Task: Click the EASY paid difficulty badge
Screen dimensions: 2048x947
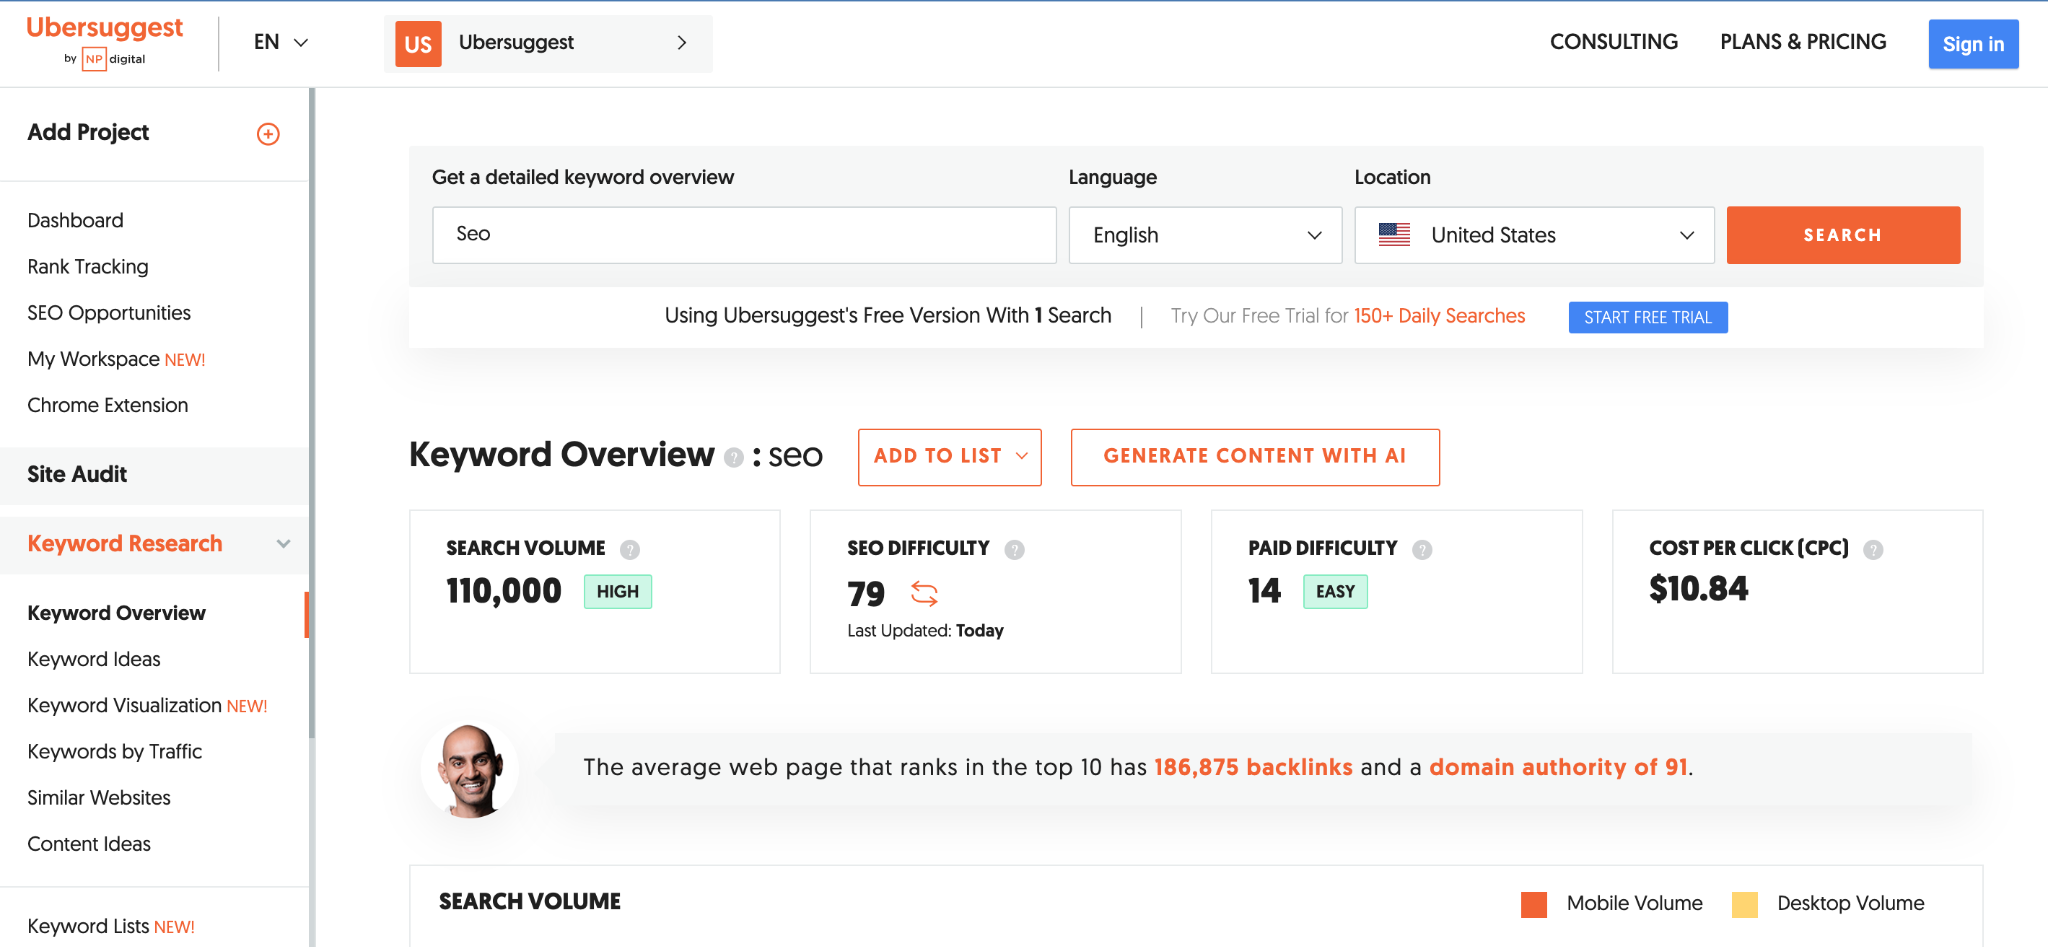Action: pyautogui.click(x=1335, y=592)
